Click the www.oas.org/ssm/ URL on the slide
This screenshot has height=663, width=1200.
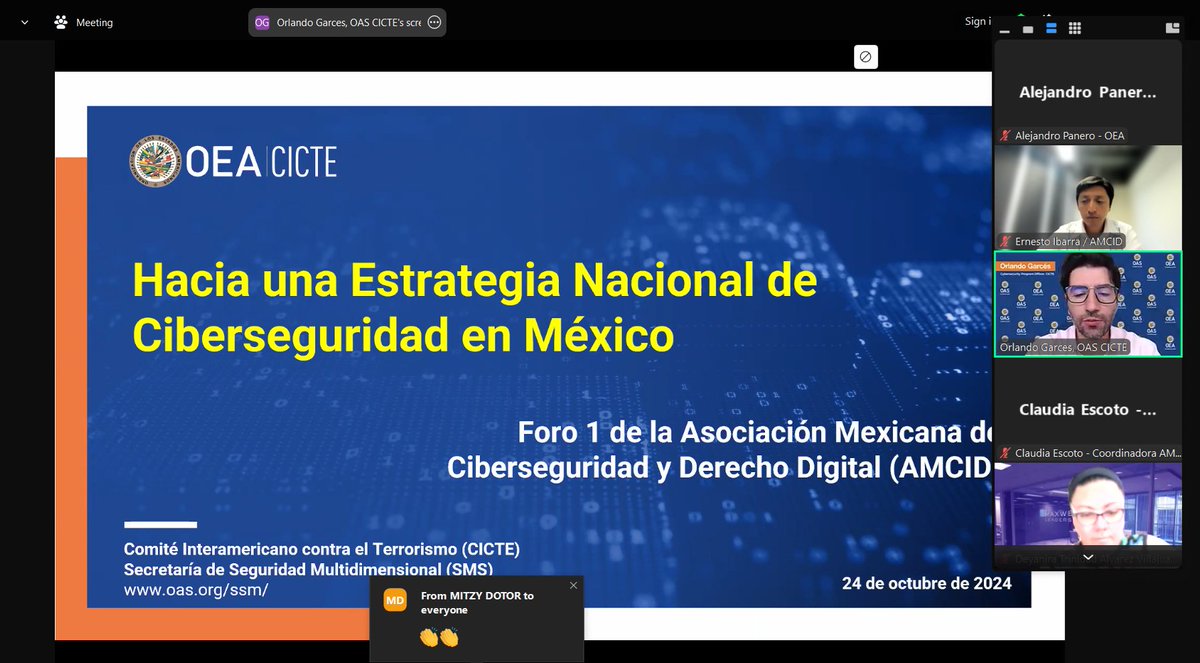coord(196,590)
